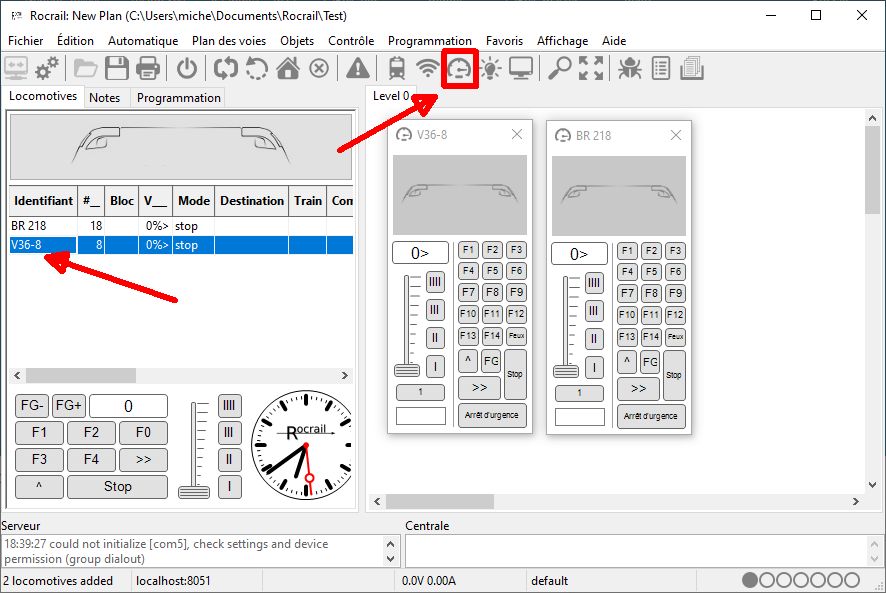Viewport: 886px width, 593px height.
Task: Click the printer icon in toolbar
Action: tap(148, 68)
